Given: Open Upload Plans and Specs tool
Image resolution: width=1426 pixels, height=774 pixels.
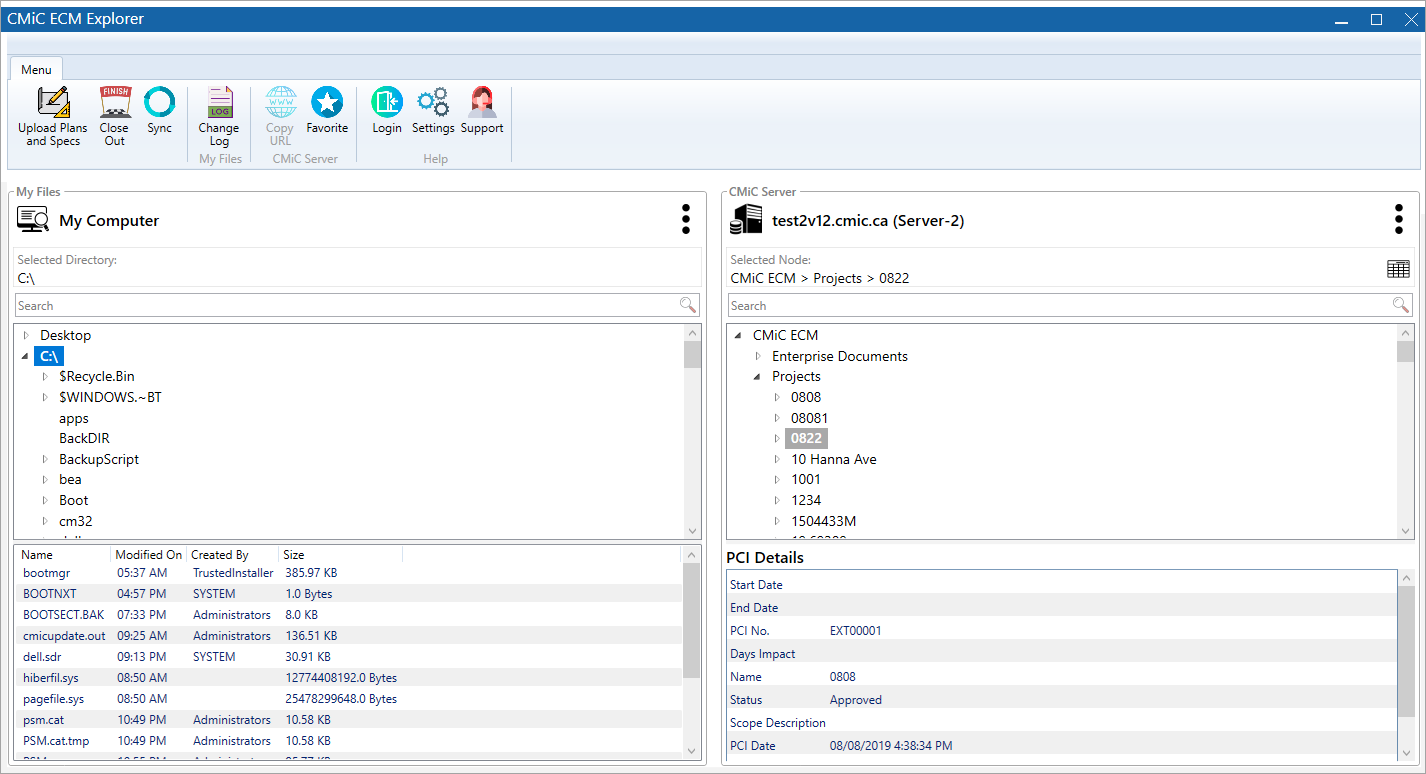Looking at the screenshot, I should click(x=53, y=117).
